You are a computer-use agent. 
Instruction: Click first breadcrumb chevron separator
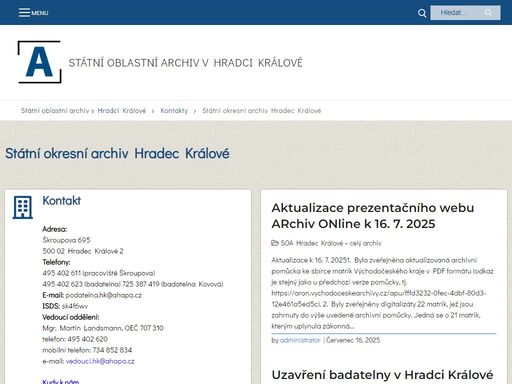point(153,111)
